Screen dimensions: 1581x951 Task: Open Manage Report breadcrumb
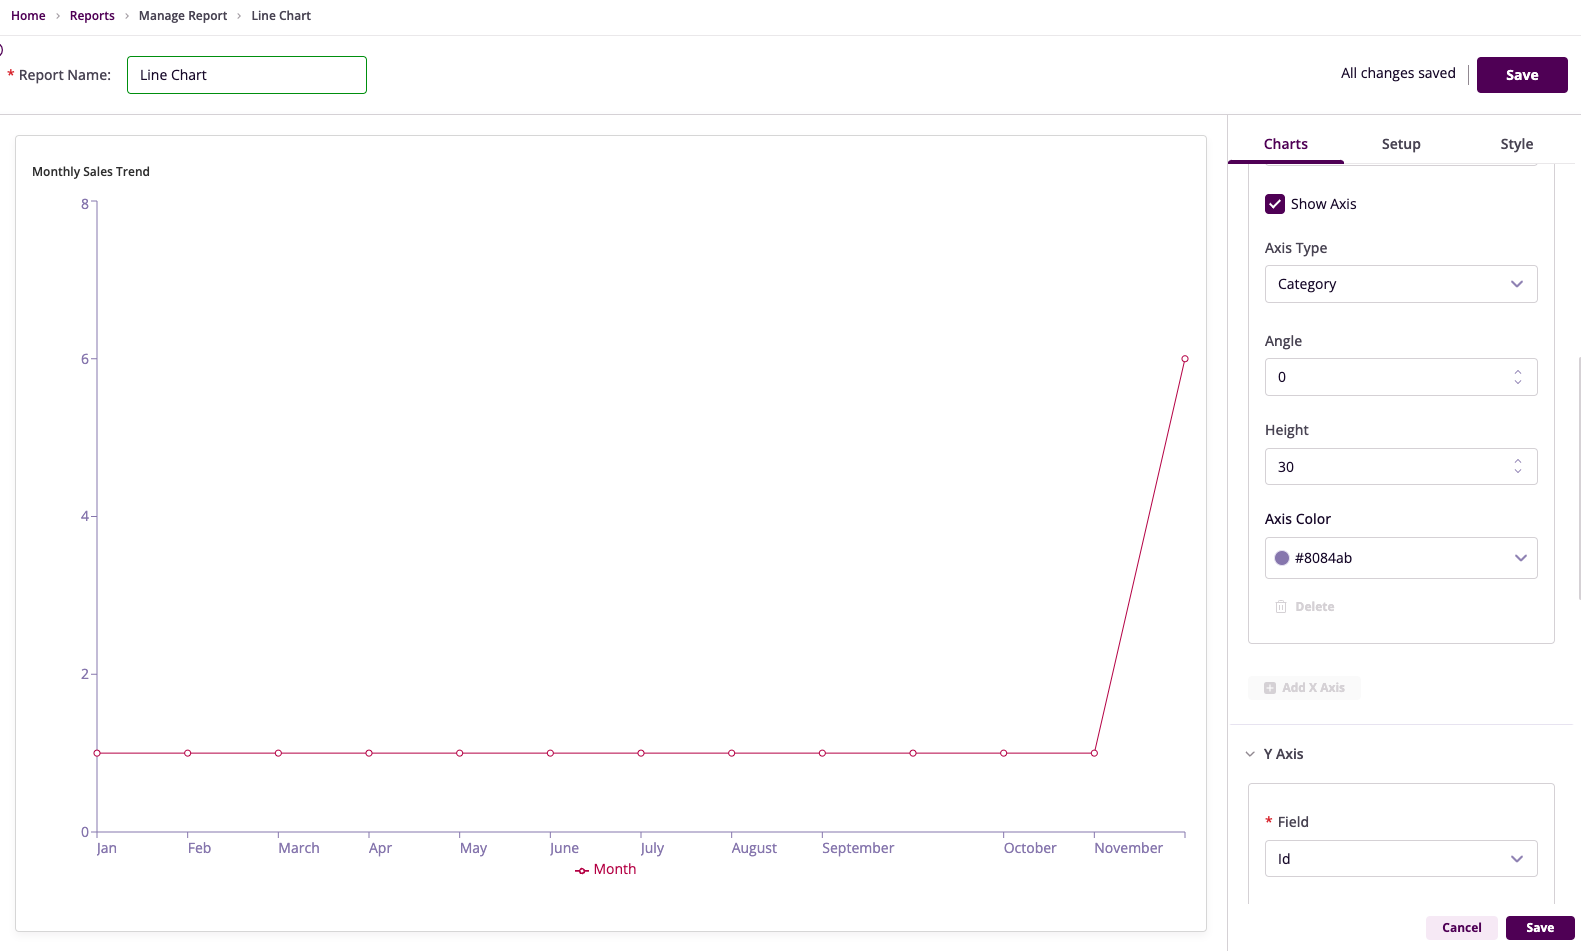point(183,16)
